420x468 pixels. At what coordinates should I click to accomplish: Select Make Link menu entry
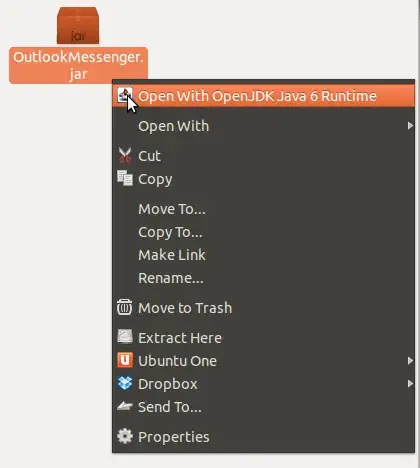(x=263, y=255)
